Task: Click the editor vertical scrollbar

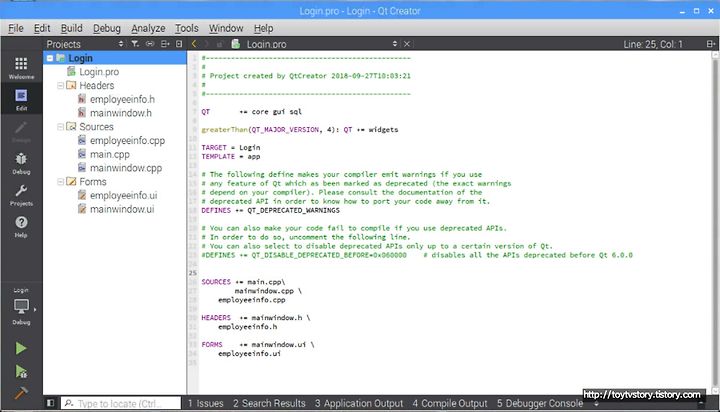Action: (715, 223)
